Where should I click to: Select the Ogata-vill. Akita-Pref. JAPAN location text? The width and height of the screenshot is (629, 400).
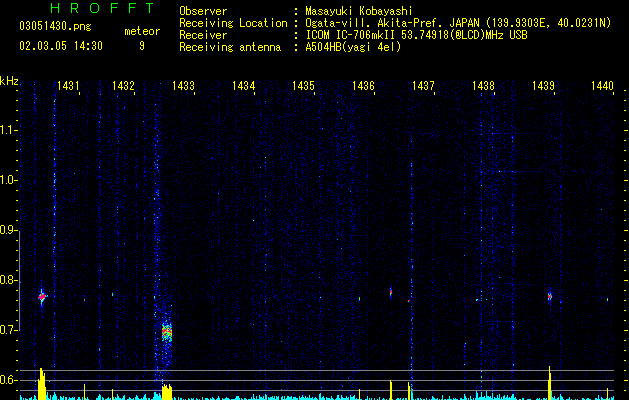[458, 23]
